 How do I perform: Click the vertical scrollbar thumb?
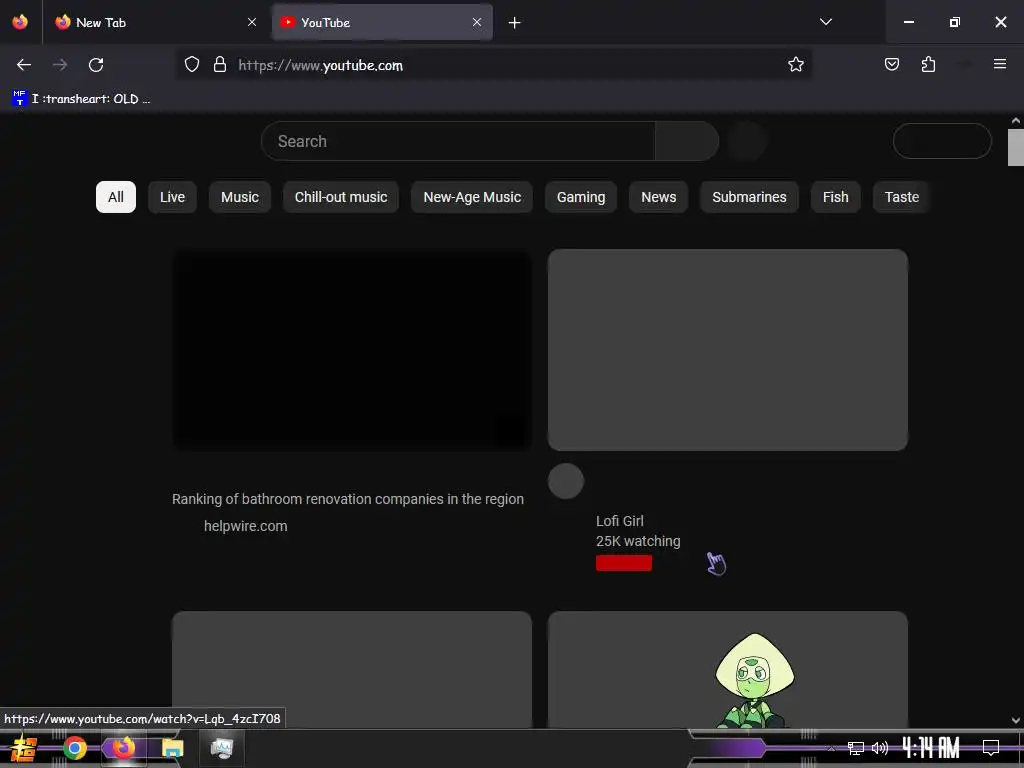(x=1016, y=148)
